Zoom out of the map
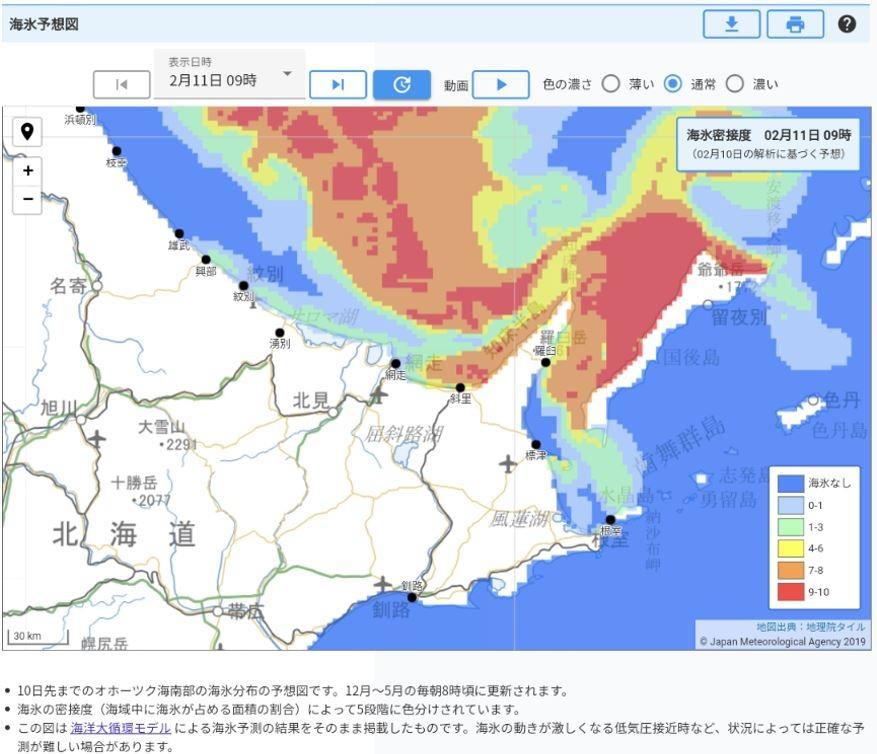Viewport: 877px width, 754px height. pyautogui.click(x=27, y=199)
